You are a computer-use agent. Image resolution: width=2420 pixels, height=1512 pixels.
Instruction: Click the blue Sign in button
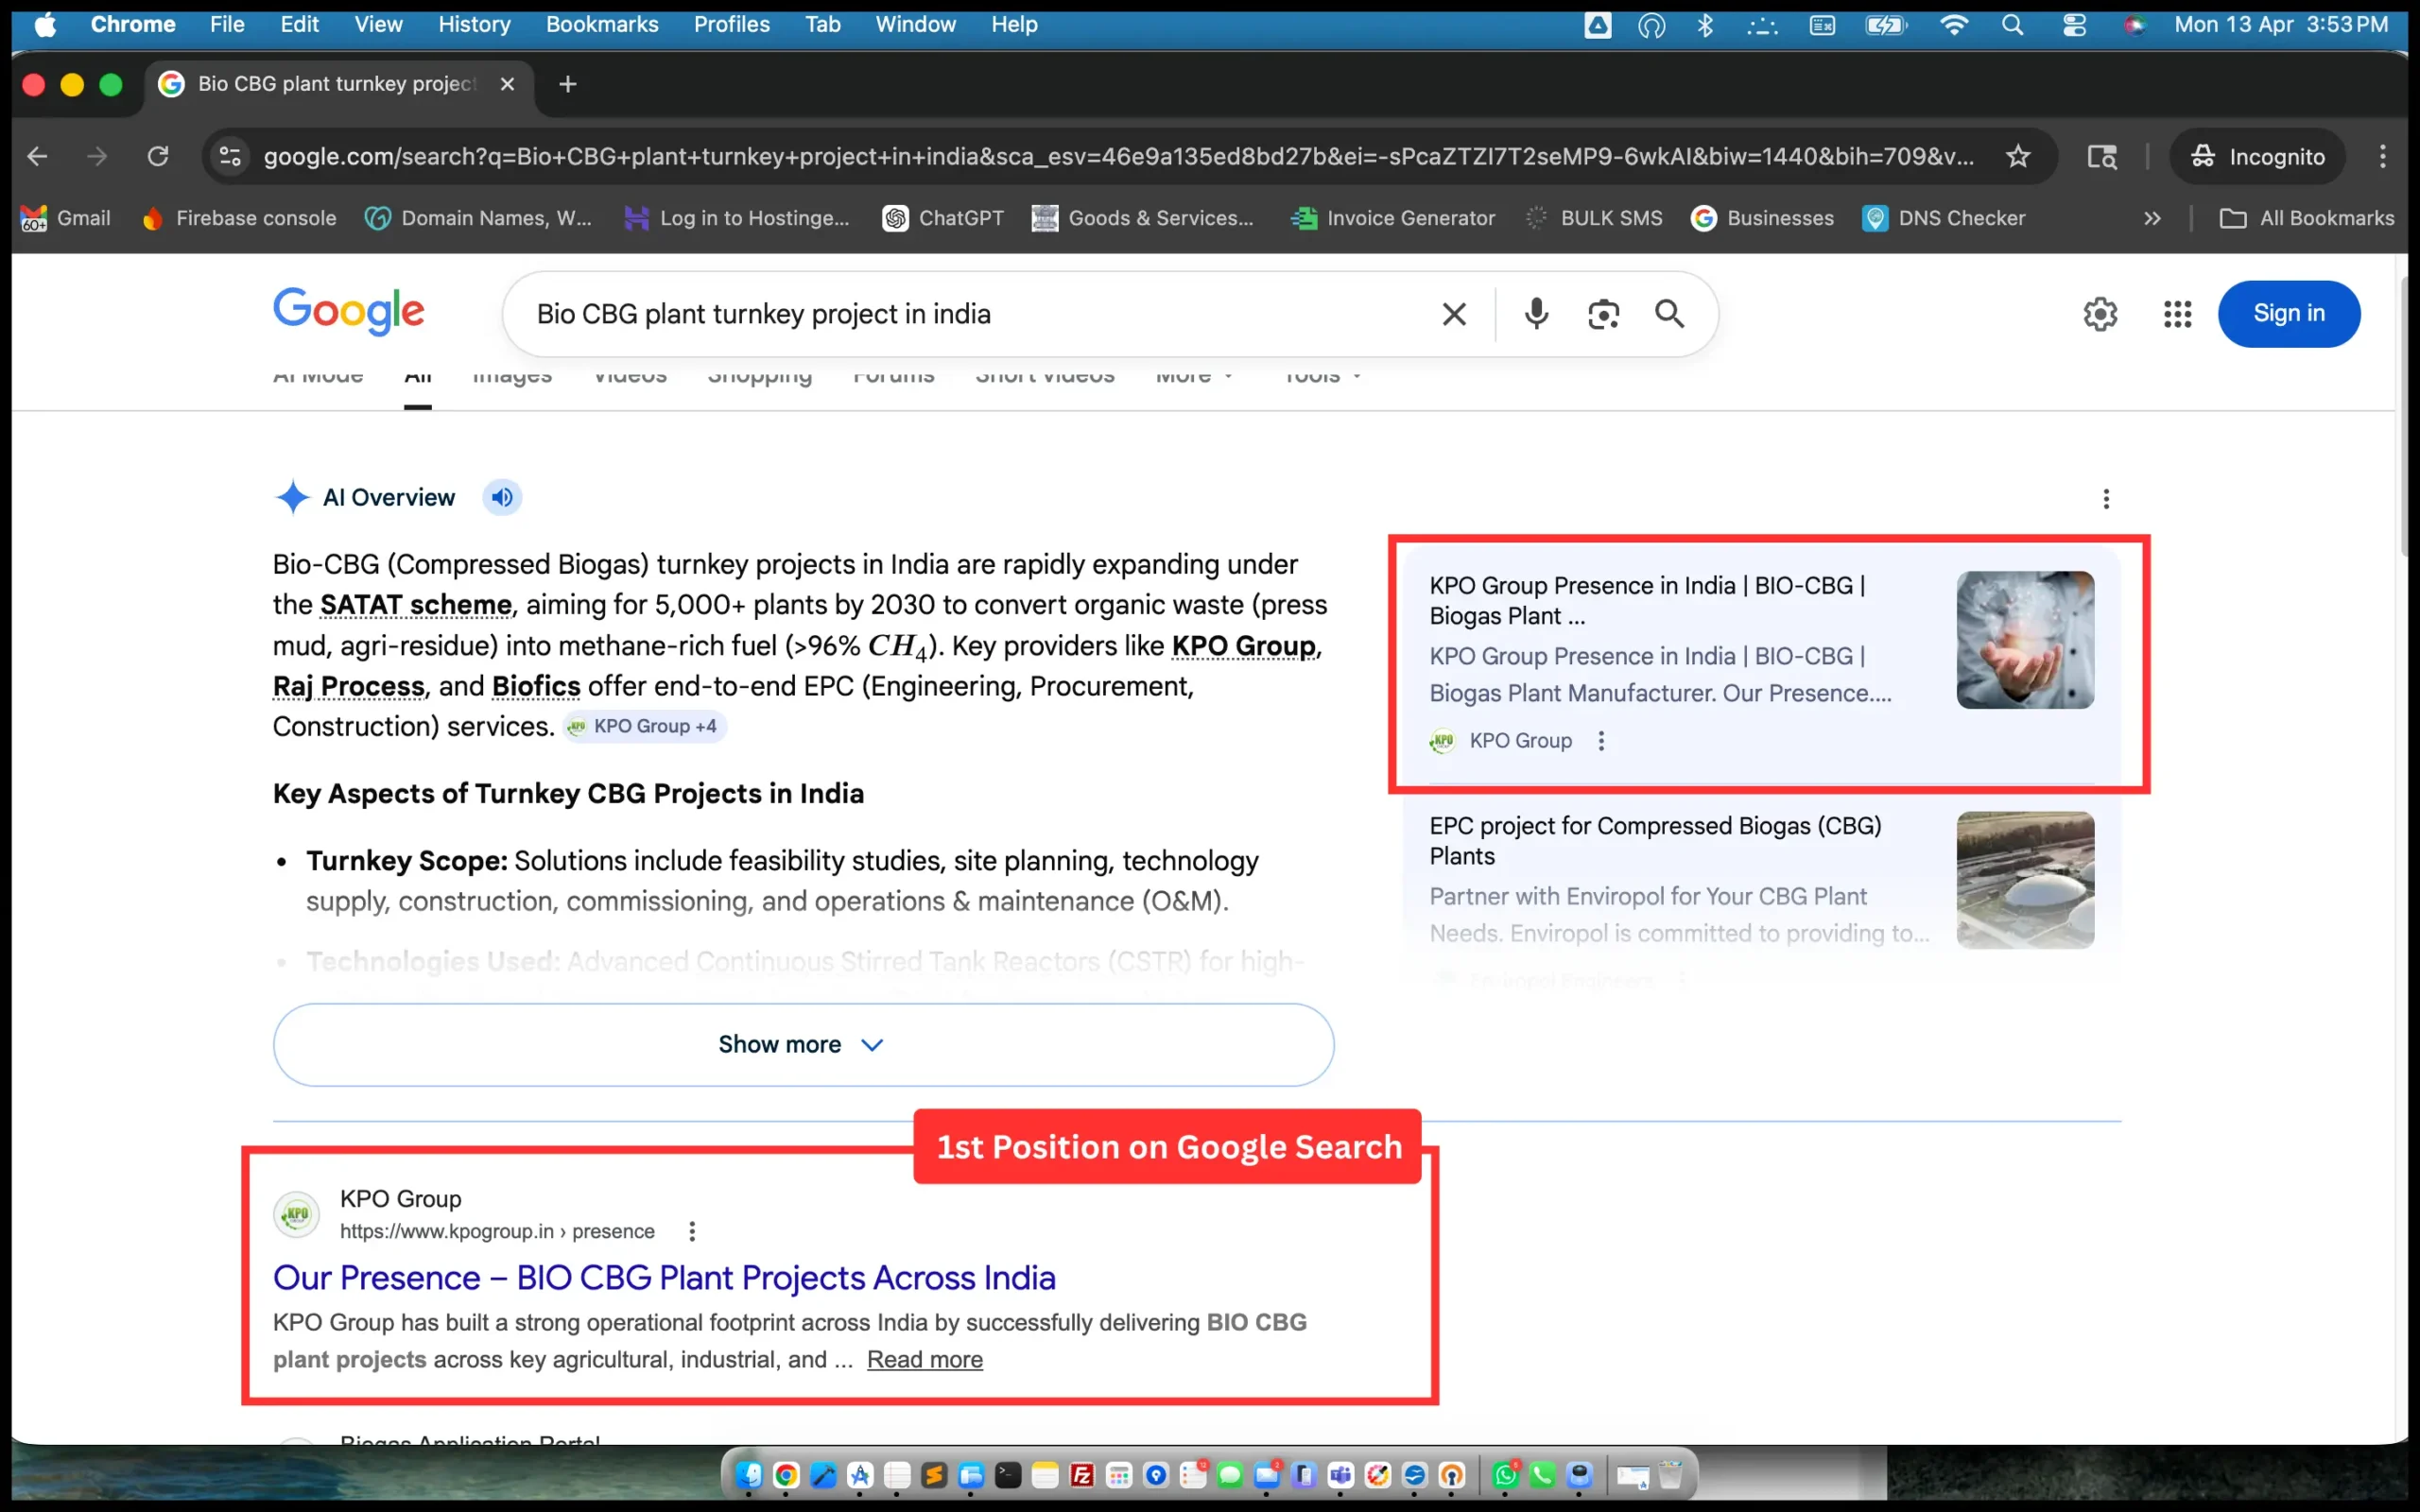[2289, 314]
